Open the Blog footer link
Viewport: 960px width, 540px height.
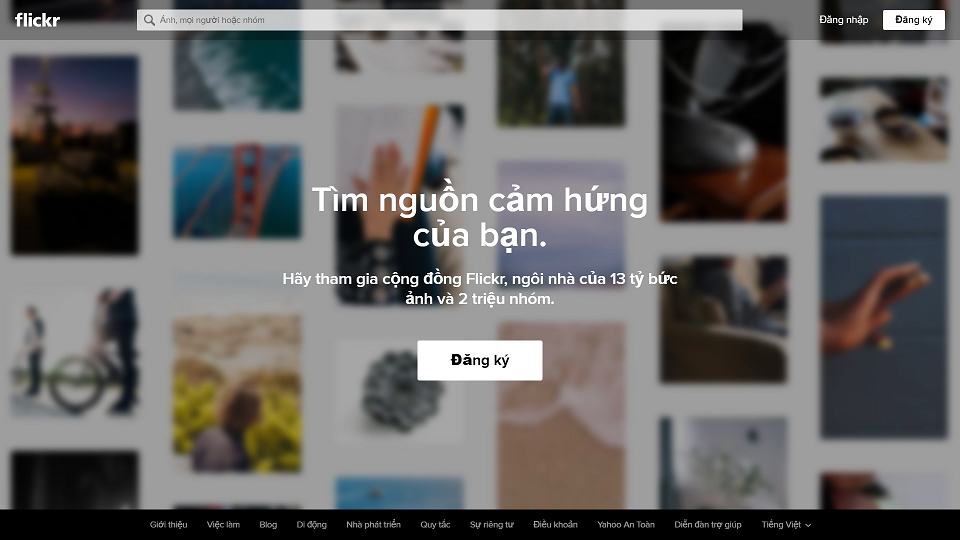tap(268, 525)
